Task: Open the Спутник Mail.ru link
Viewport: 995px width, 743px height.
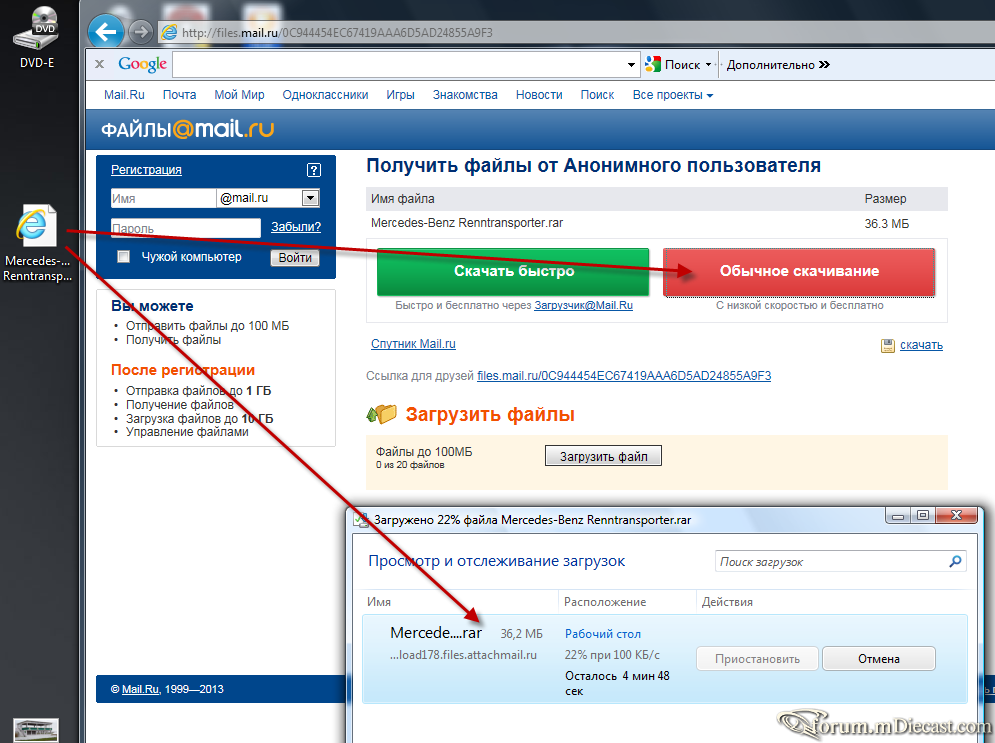Action: 413,344
